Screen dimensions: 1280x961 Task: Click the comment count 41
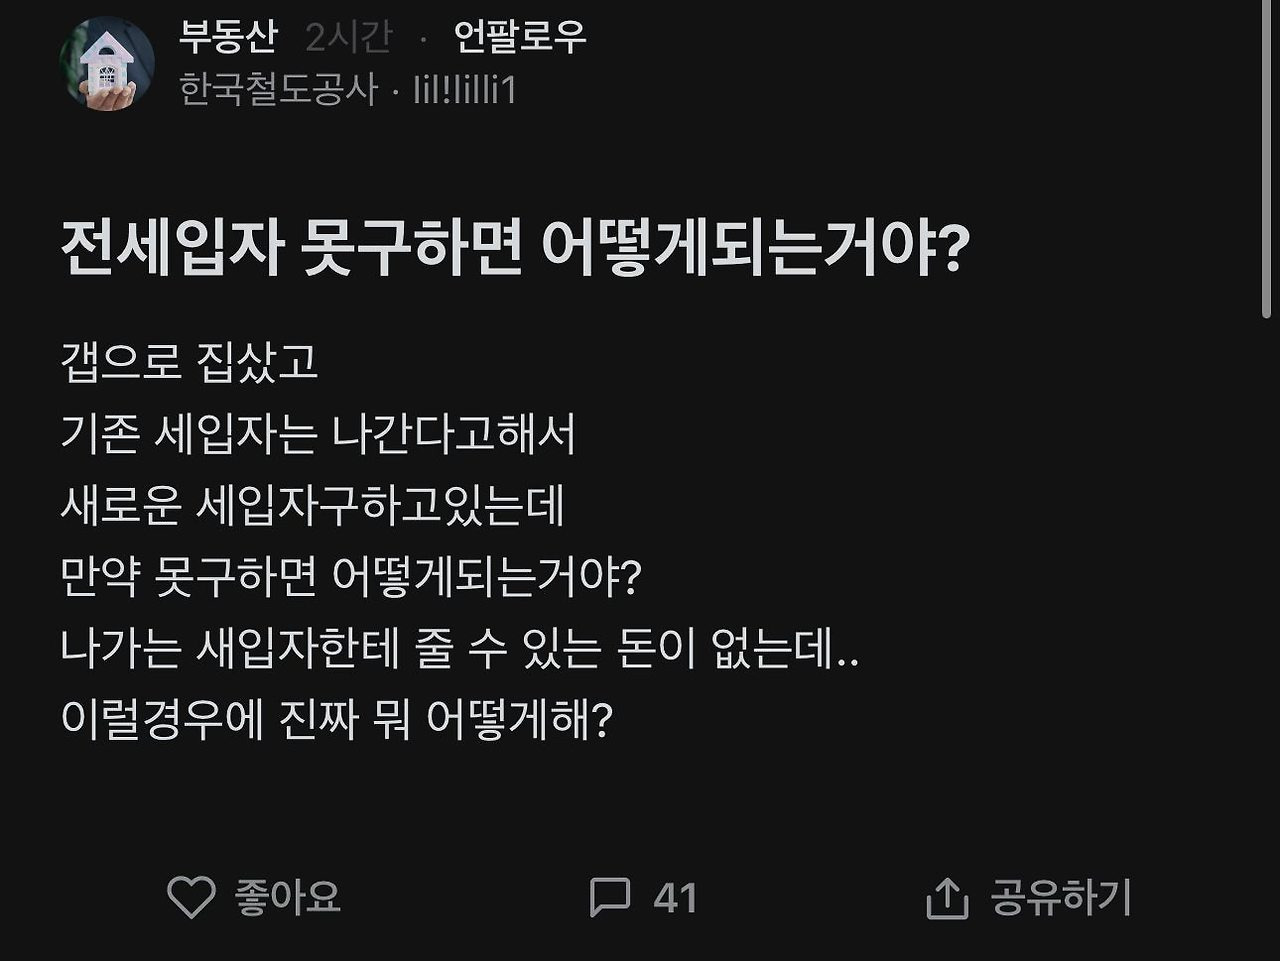[x=675, y=897]
